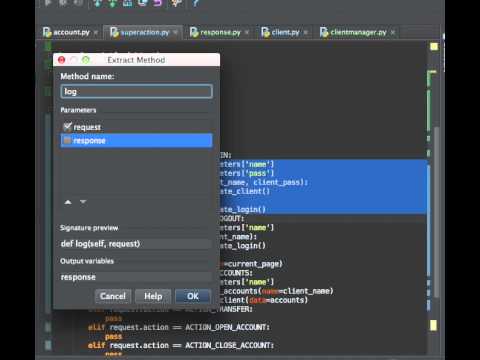
Task: Click code text =current_page)
Action: 253,264
